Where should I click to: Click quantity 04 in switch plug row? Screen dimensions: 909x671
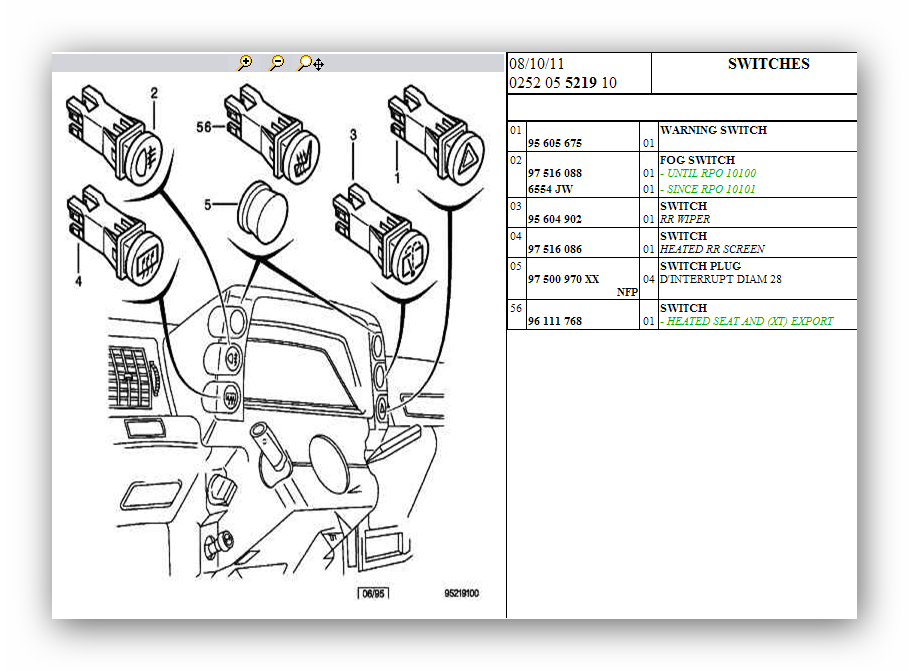(x=649, y=279)
